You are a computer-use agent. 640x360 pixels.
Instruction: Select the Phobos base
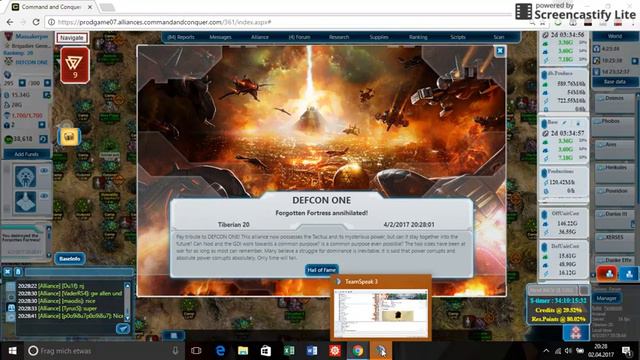point(614,127)
